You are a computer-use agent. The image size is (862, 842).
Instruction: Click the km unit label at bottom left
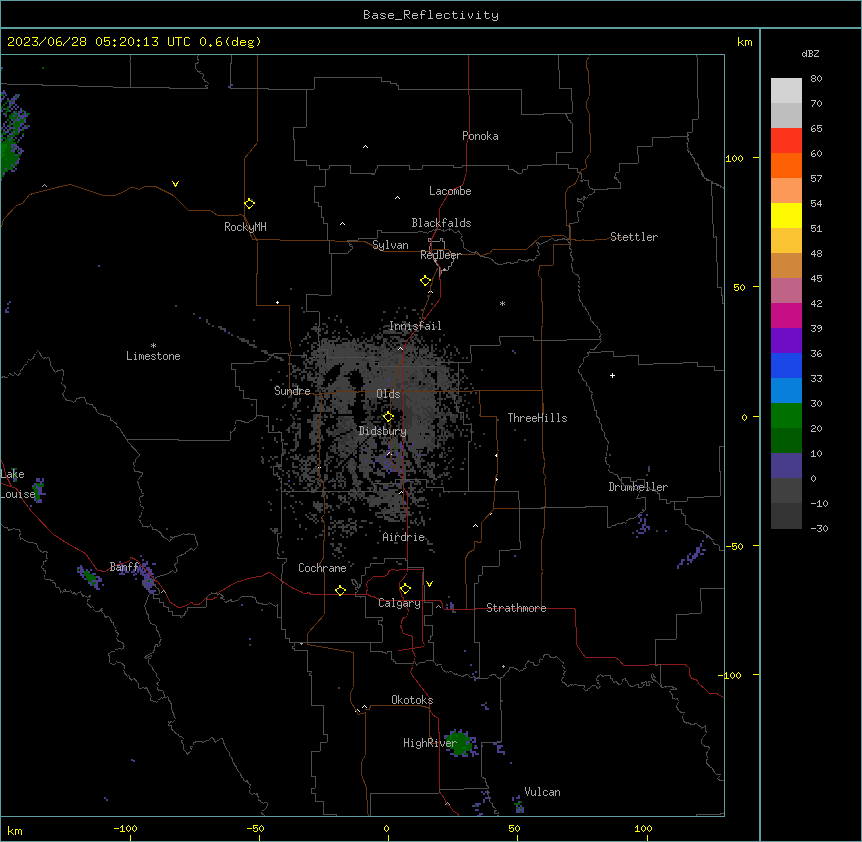coord(15,830)
